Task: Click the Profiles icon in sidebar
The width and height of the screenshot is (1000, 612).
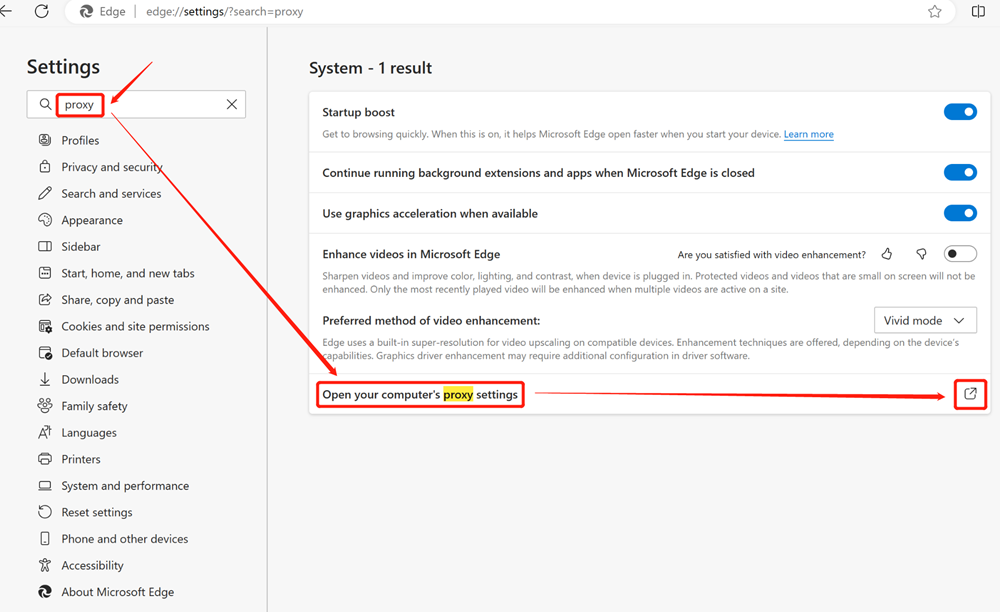Action: (45, 140)
